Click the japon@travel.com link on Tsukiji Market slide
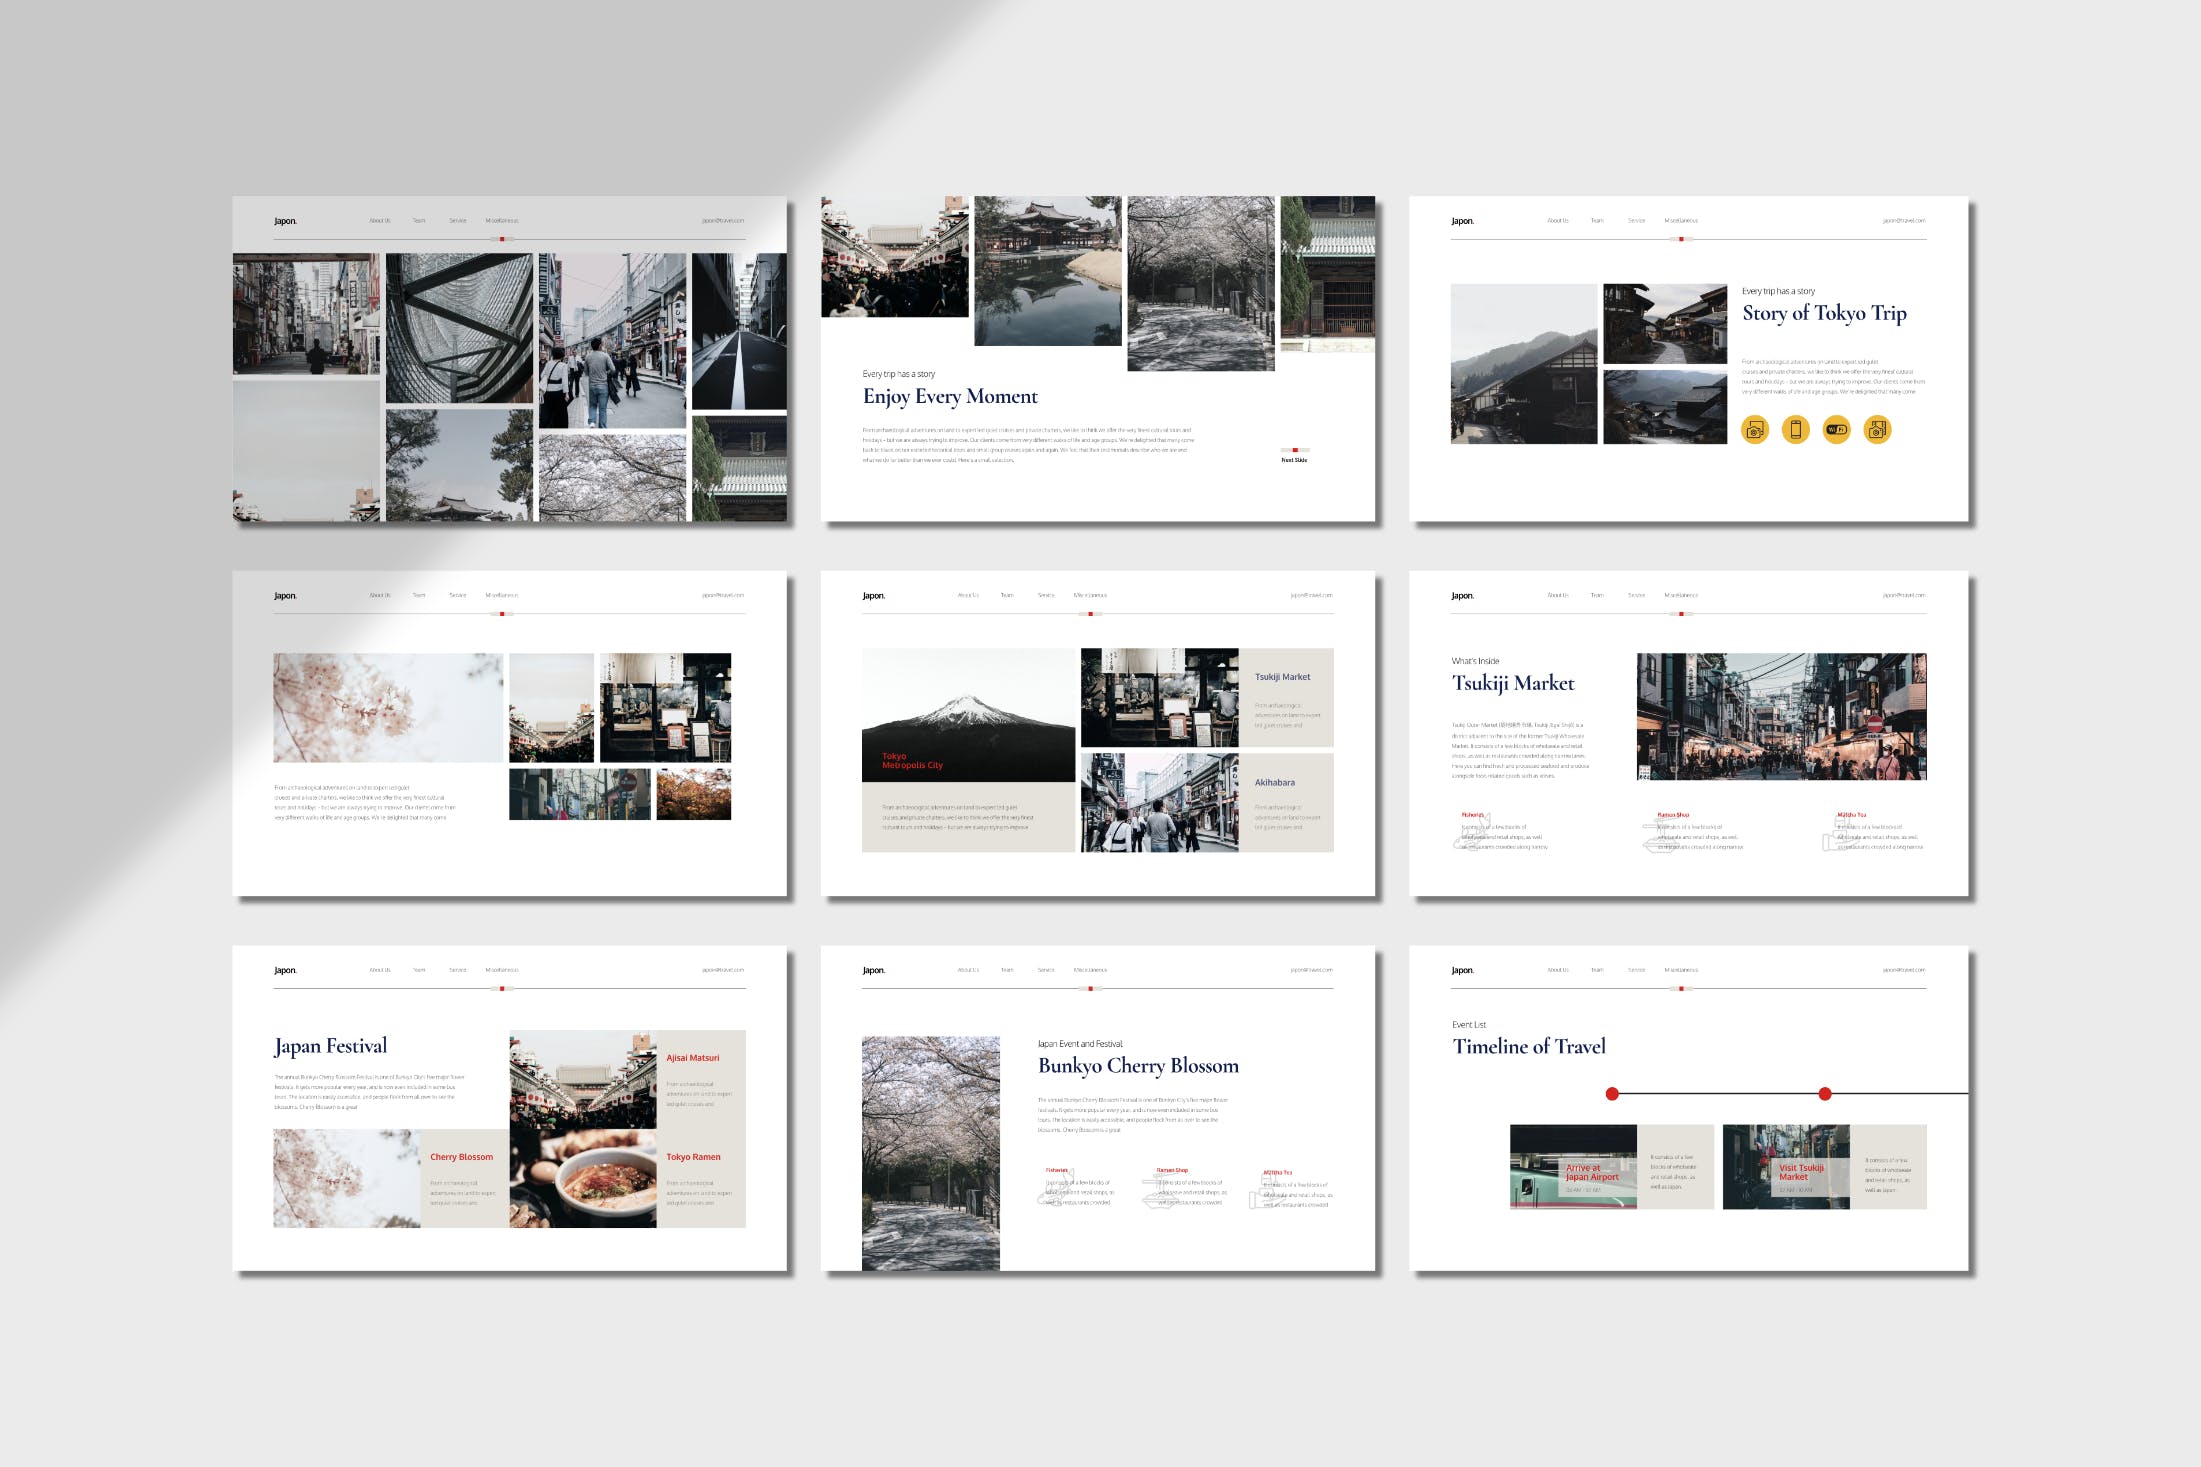 pos(1903,595)
